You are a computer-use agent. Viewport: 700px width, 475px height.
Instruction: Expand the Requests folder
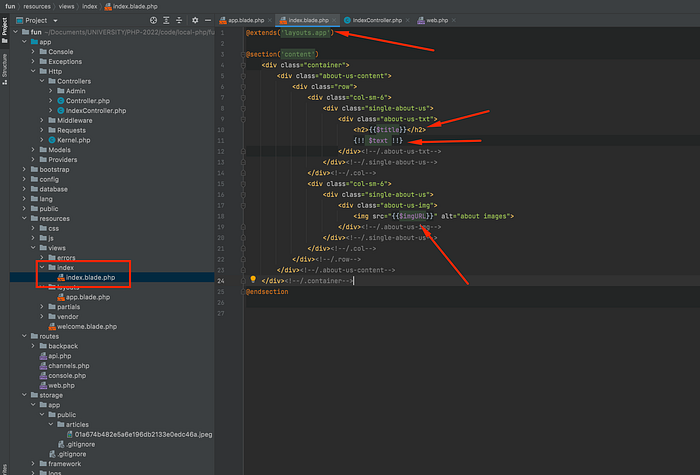tap(42, 130)
